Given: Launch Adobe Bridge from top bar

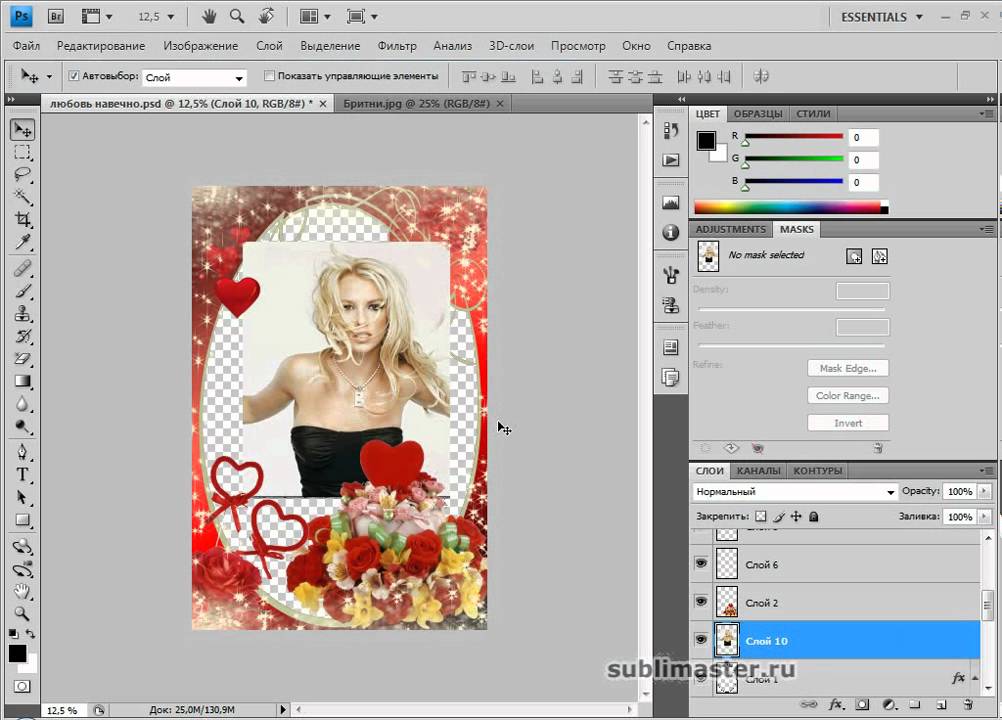Looking at the screenshot, I should tap(56, 17).
